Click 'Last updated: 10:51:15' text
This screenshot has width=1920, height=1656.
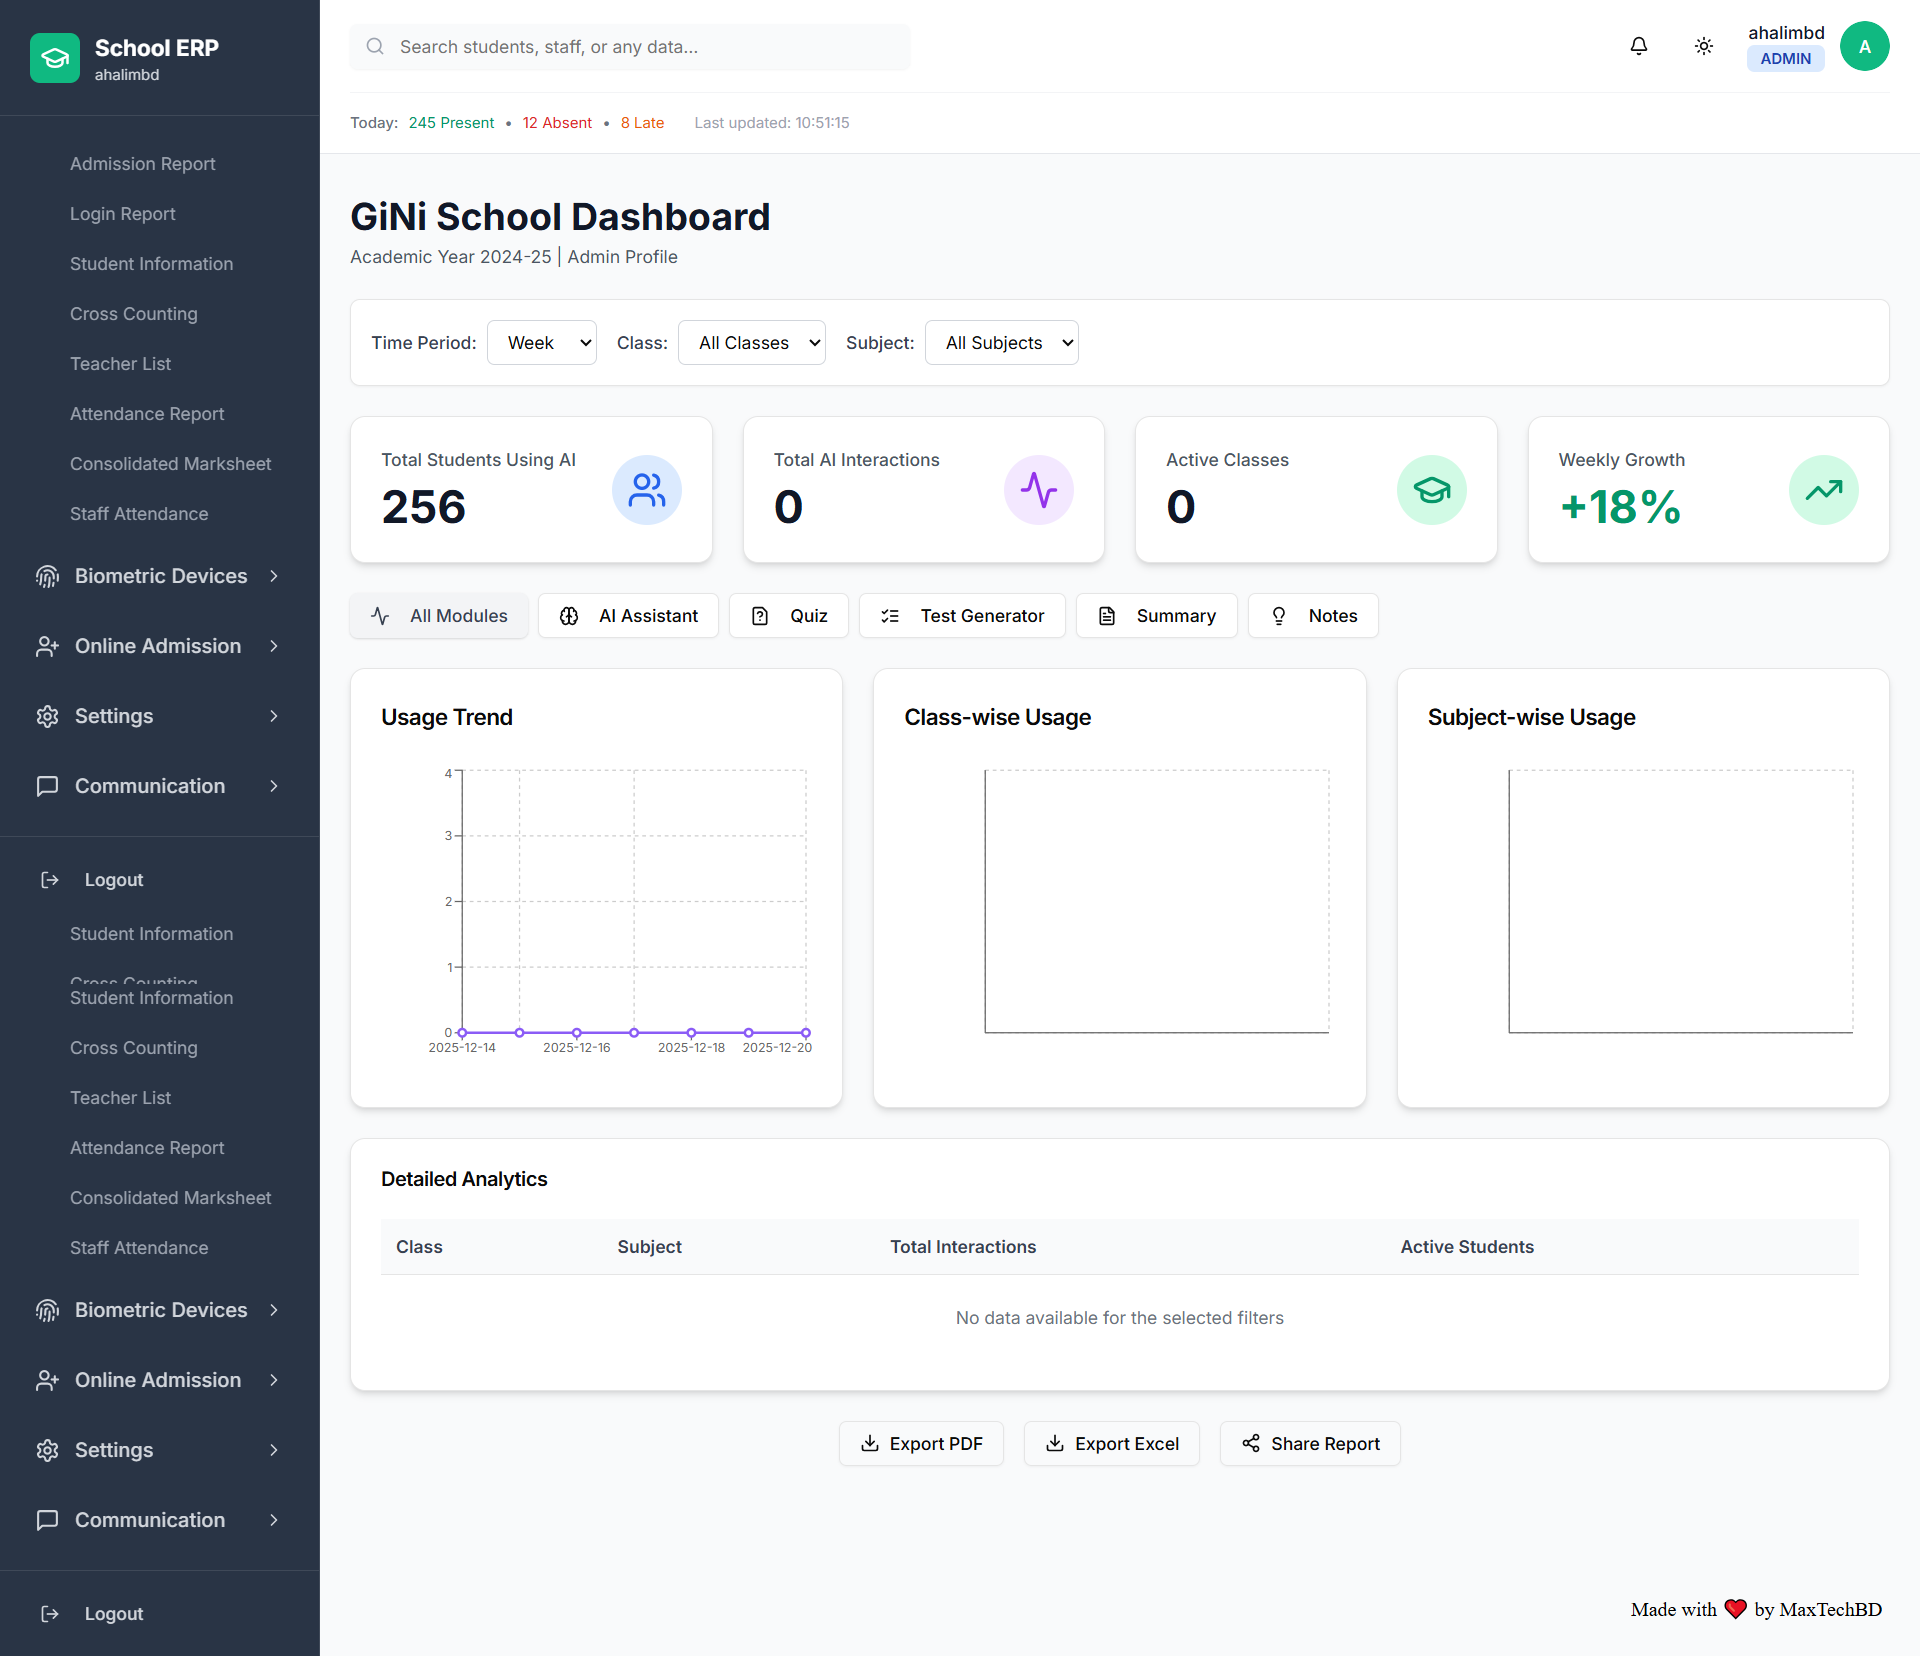[x=772, y=123]
